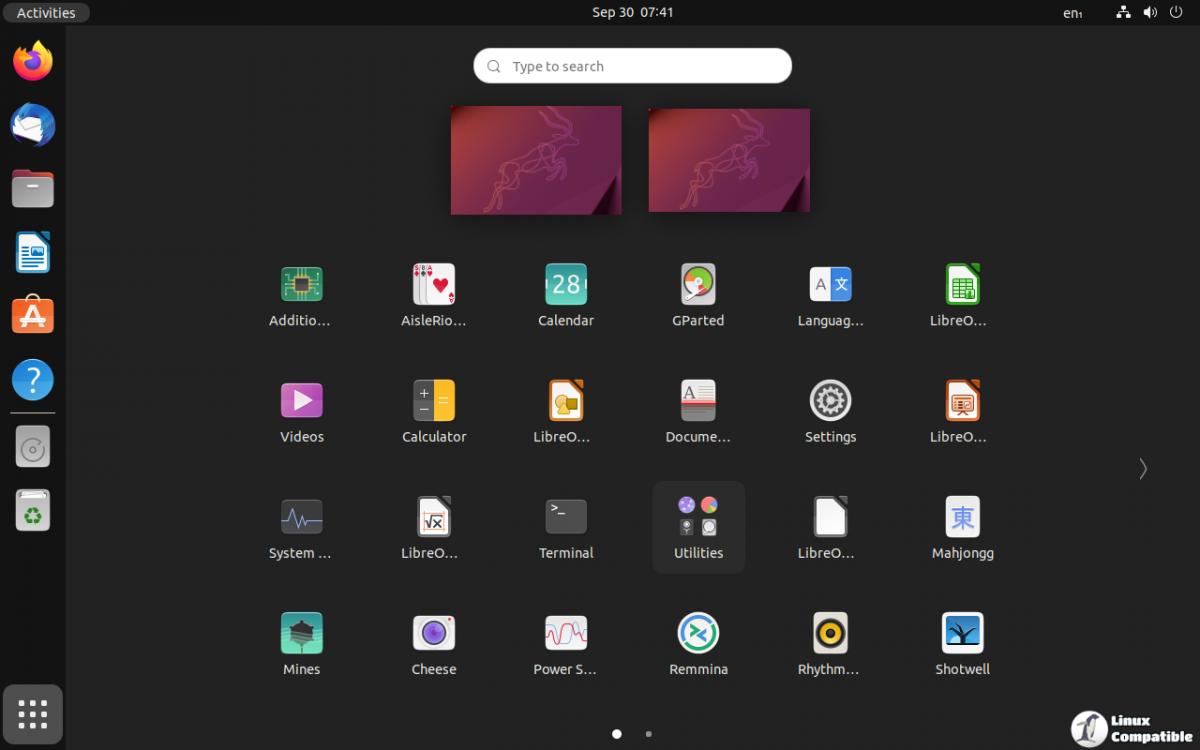
Task: Open the Mahjongg game
Action: click(x=962, y=517)
